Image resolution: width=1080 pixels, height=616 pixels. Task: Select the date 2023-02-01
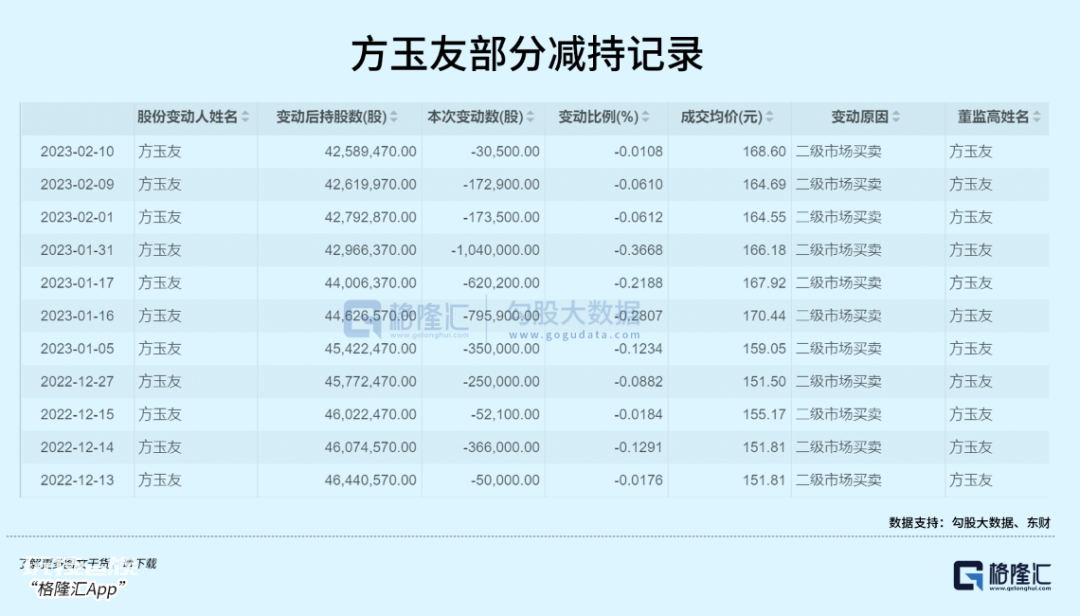click(x=77, y=217)
